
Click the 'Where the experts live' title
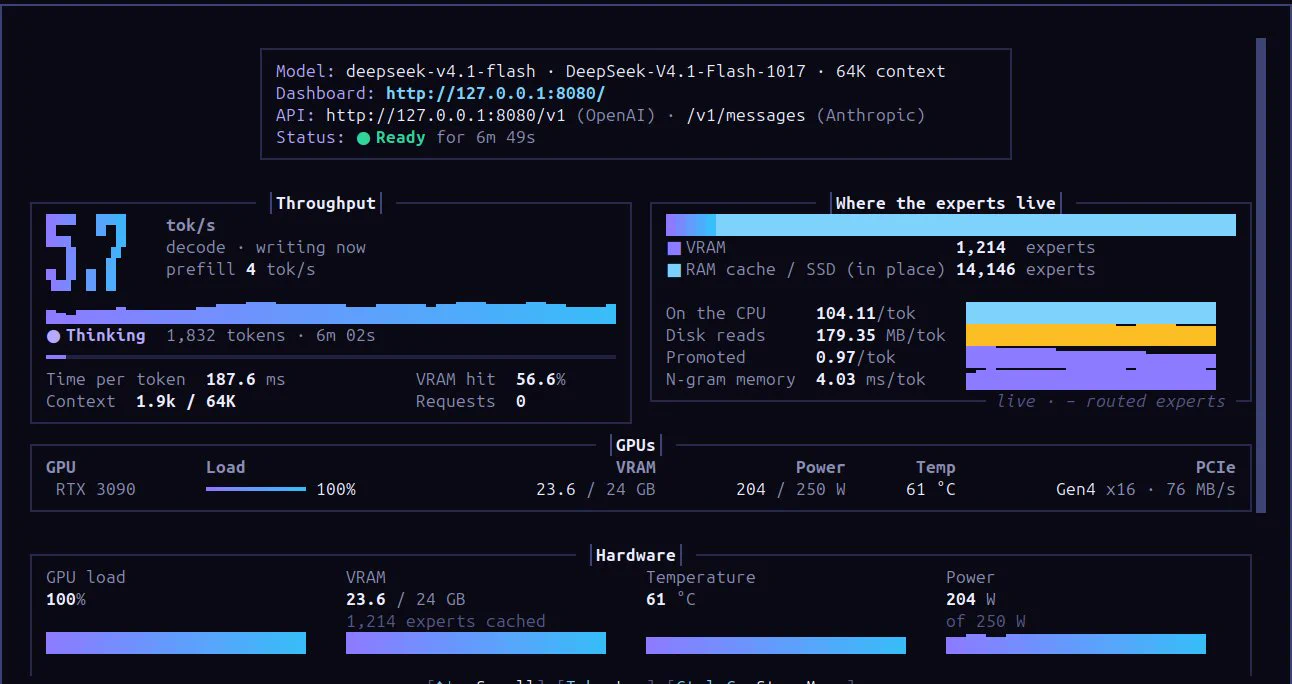pos(946,203)
